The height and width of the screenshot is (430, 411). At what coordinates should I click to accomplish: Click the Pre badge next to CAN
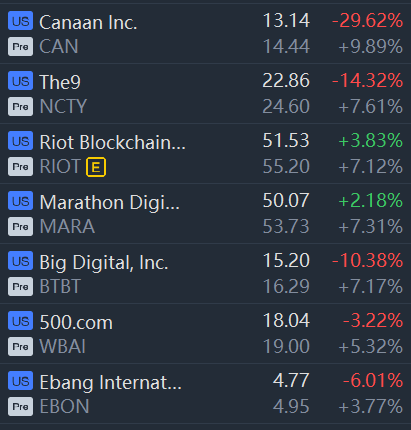20,46
